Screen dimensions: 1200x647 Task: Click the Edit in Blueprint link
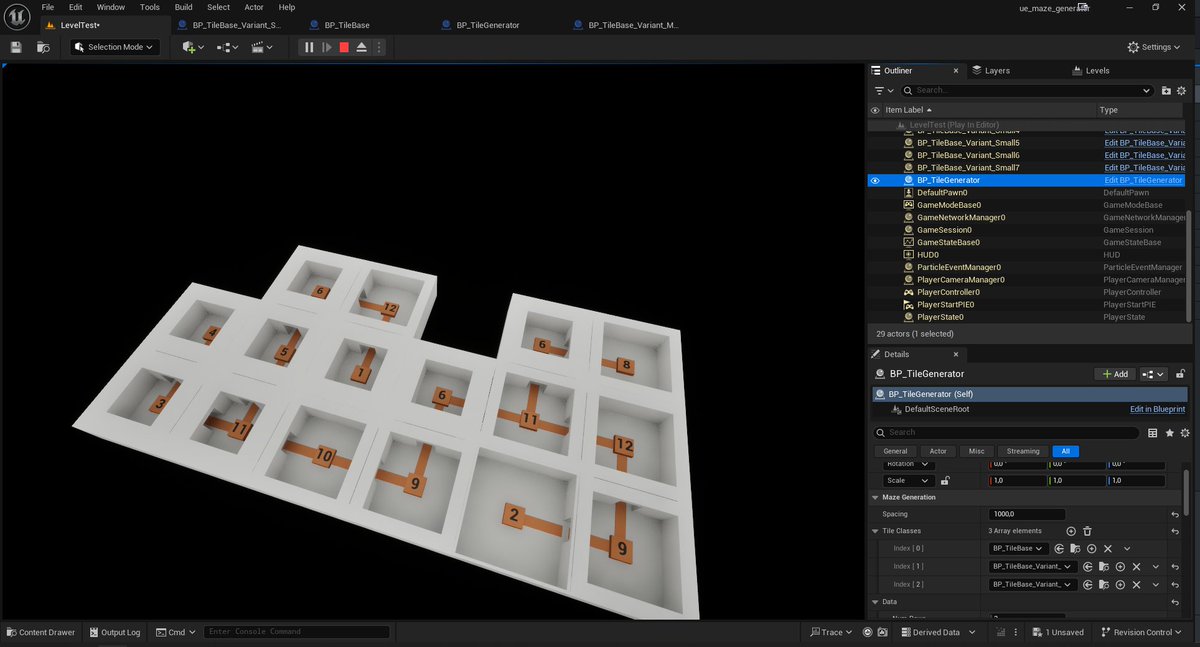(1157, 409)
